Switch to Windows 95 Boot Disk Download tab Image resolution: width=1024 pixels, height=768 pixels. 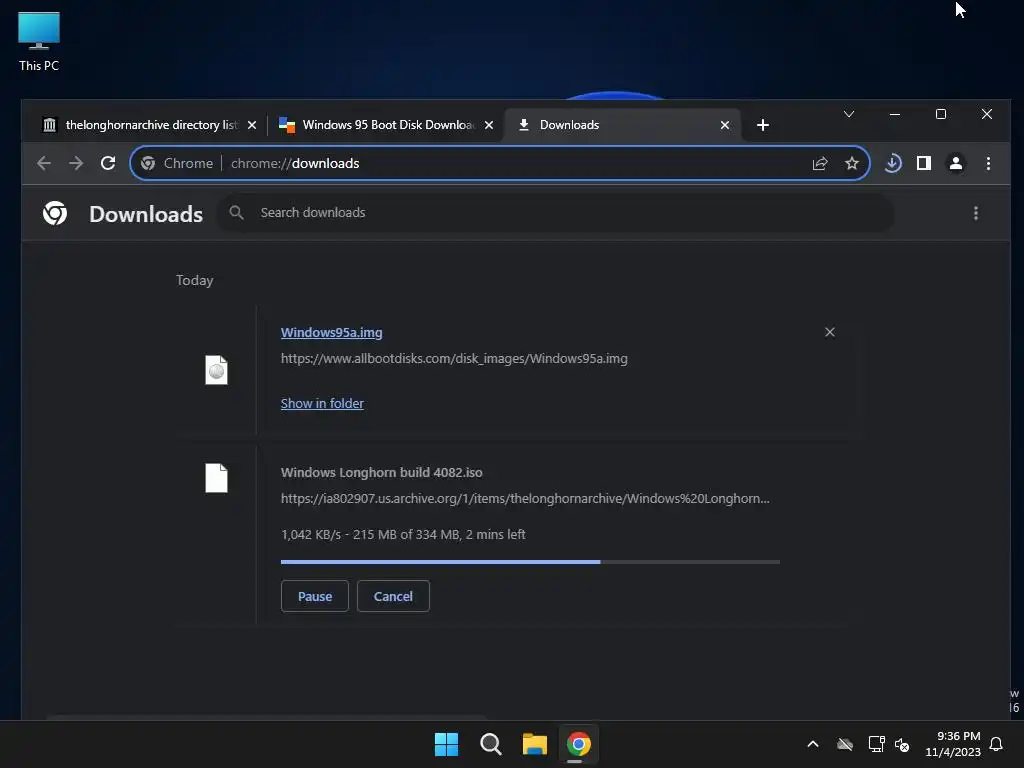[388, 125]
